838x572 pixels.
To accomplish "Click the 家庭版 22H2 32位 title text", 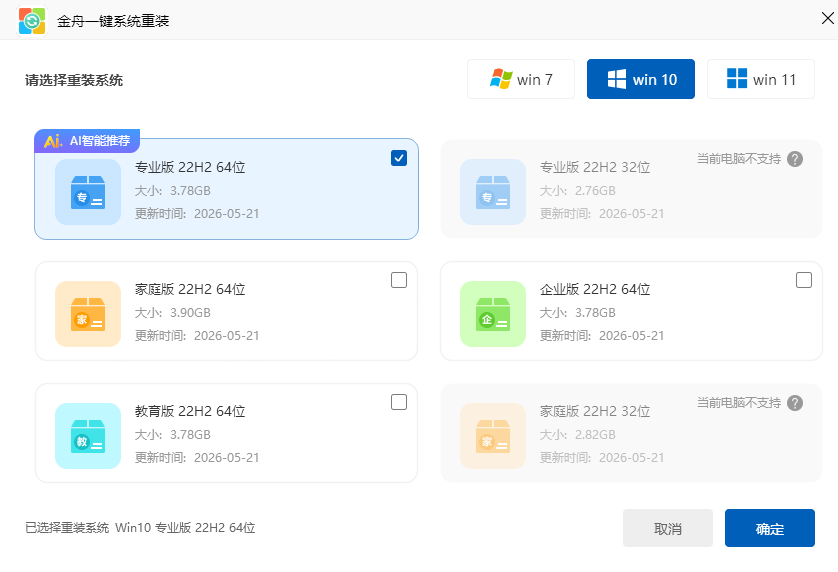I will pos(595,411).
